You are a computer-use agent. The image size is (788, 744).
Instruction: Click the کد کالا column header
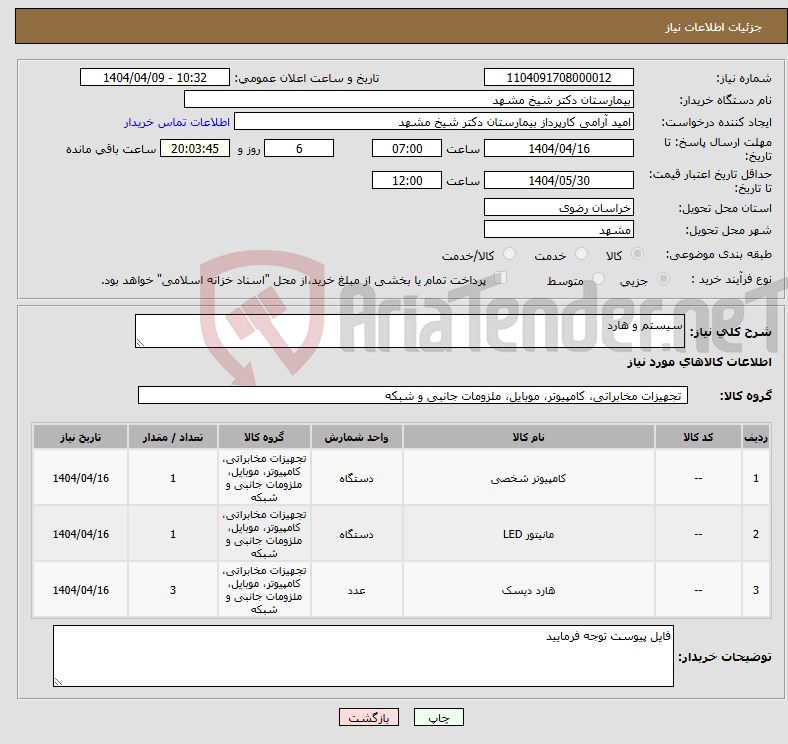tap(698, 437)
